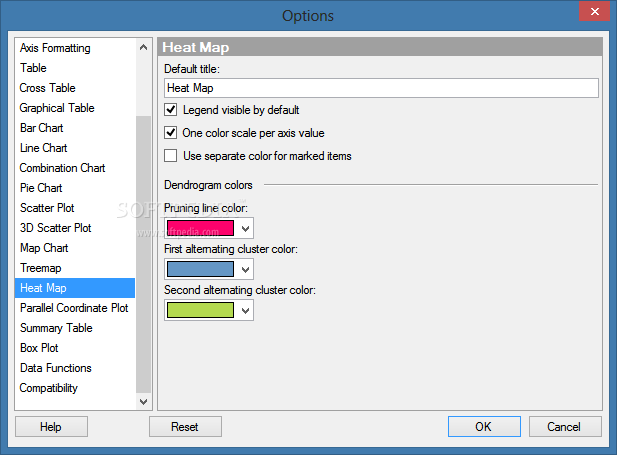Cancel the Options dialog

pos(563,427)
